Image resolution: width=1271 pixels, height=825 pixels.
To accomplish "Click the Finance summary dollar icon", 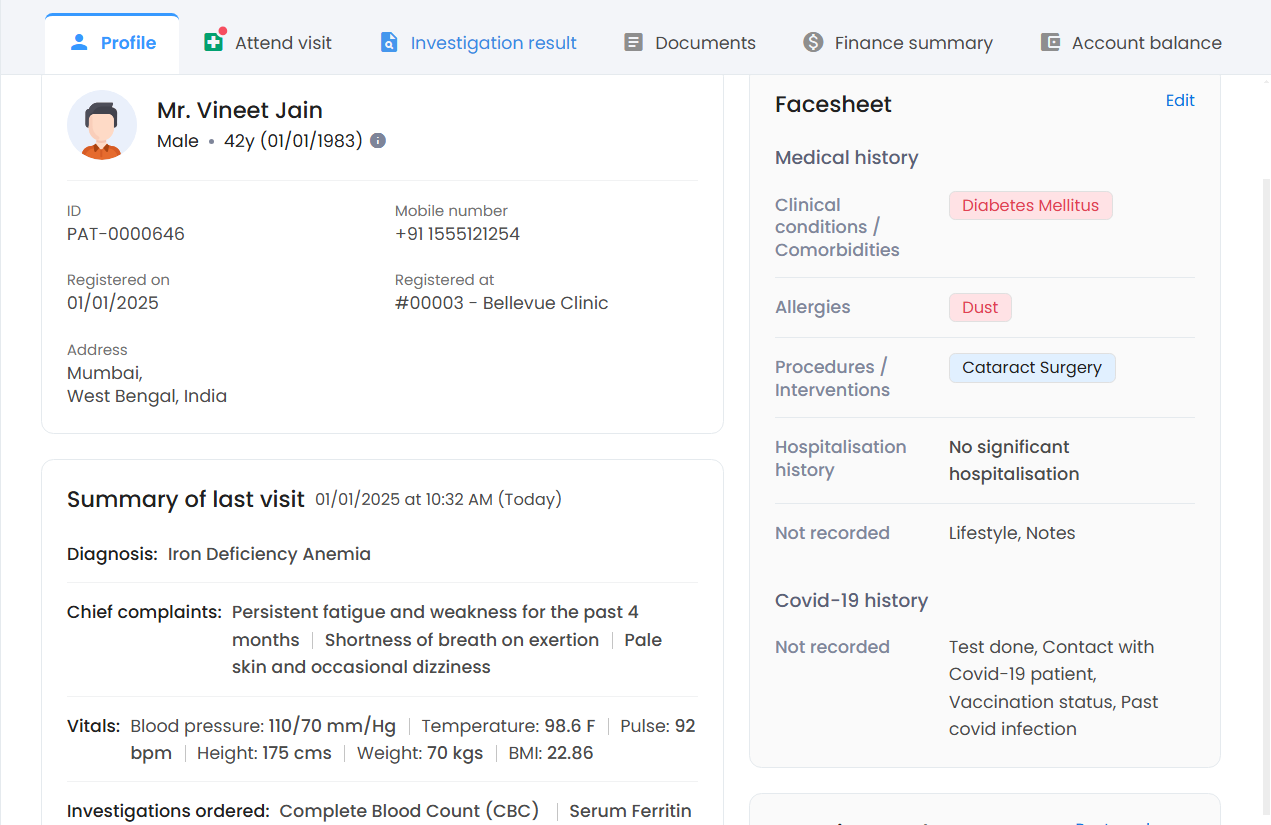I will 813,43.
